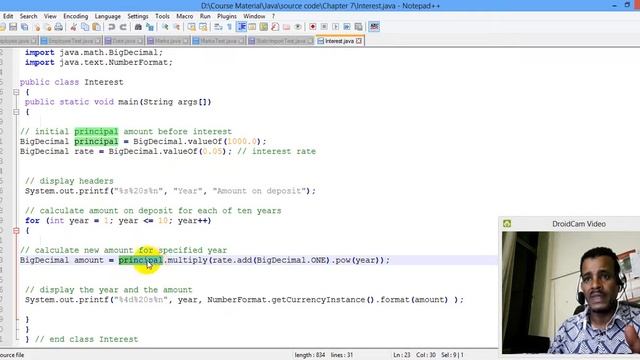The height and width of the screenshot is (360, 640).
Task: Switch to the MathsTest.java tab
Action: pos(219,41)
